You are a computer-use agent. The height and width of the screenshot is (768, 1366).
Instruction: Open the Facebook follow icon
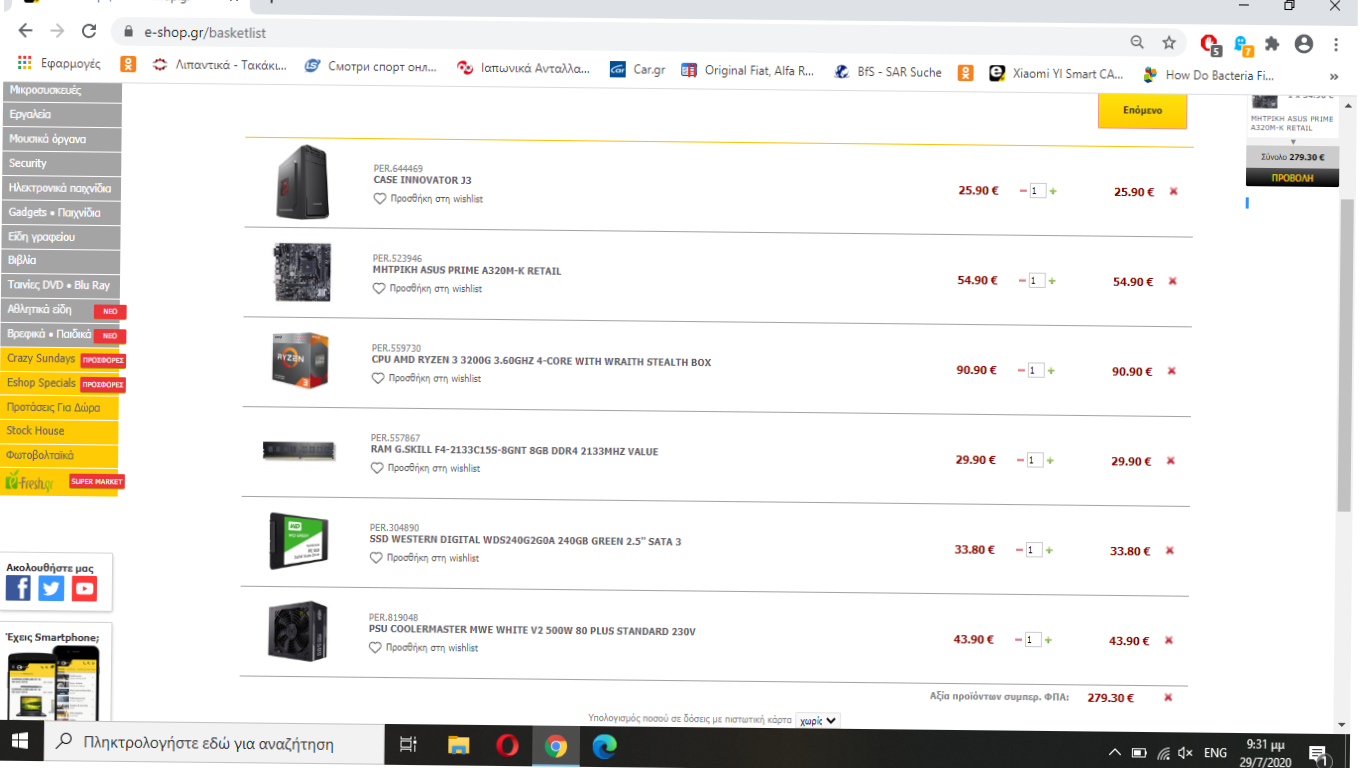pos(18,588)
